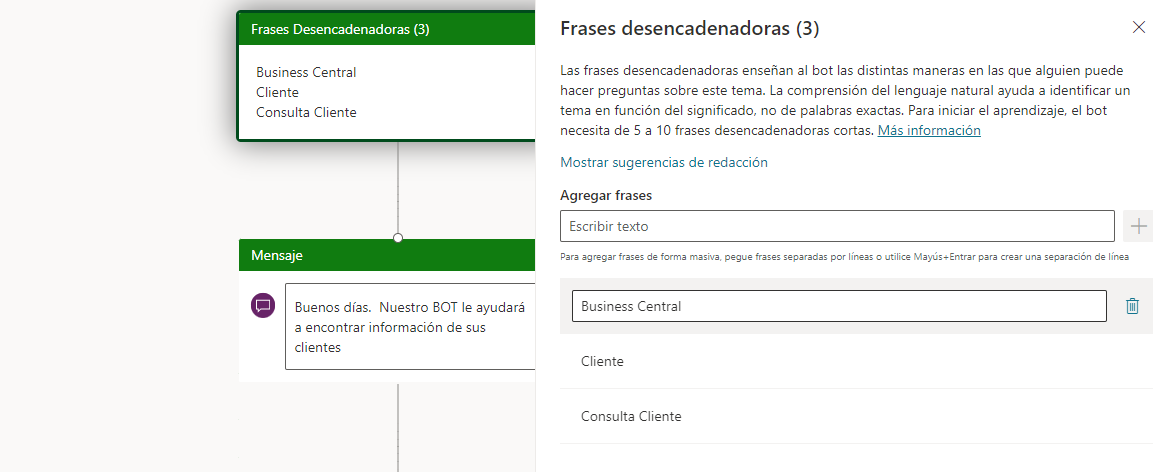The image size is (1153, 472).
Task: Click the purple message chat icon
Action: tap(263, 305)
